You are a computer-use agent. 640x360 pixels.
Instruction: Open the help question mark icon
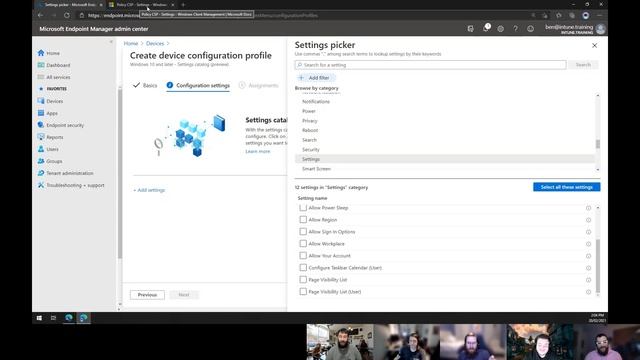click(516, 29)
